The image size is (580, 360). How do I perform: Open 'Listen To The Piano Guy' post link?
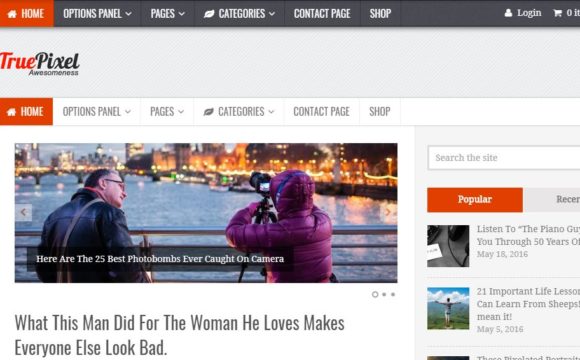528,235
